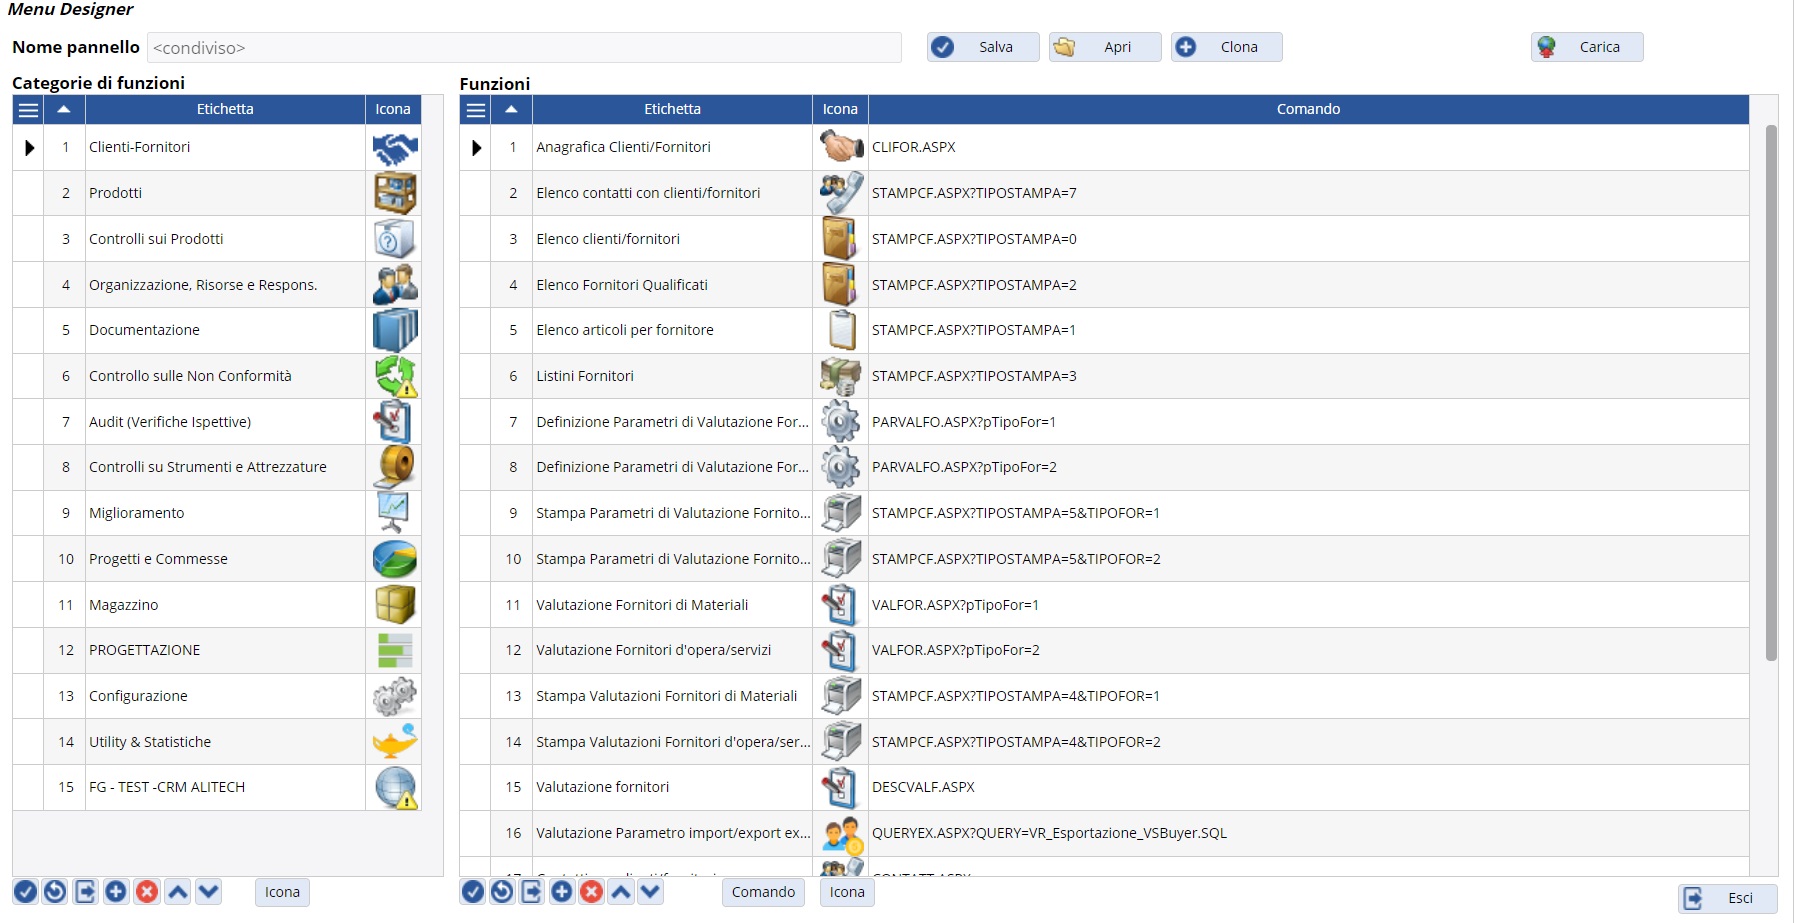Click the undo icon below Funzioni grid
The width and height of the screenshot is (1795, 923).
point(502,892)
